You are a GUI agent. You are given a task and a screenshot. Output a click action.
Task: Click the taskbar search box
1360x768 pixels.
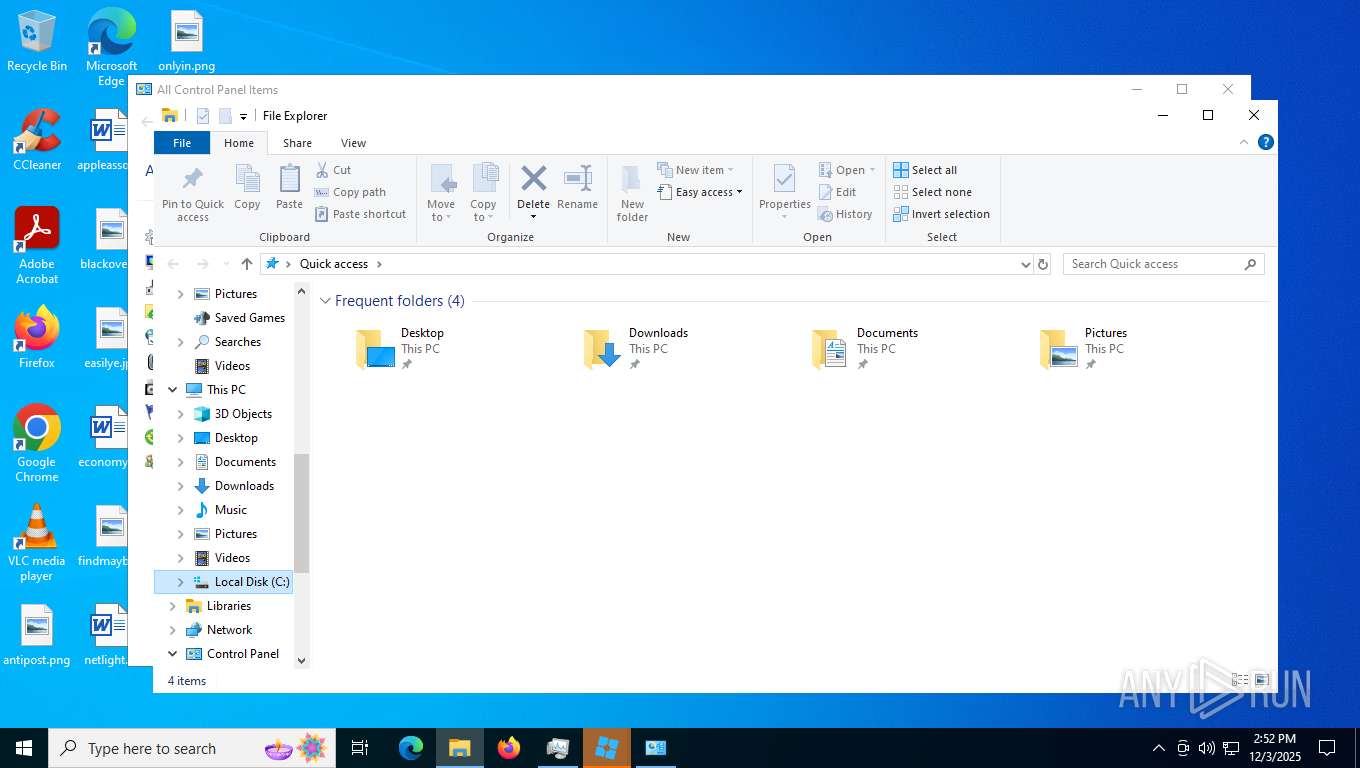coord(192,748)
